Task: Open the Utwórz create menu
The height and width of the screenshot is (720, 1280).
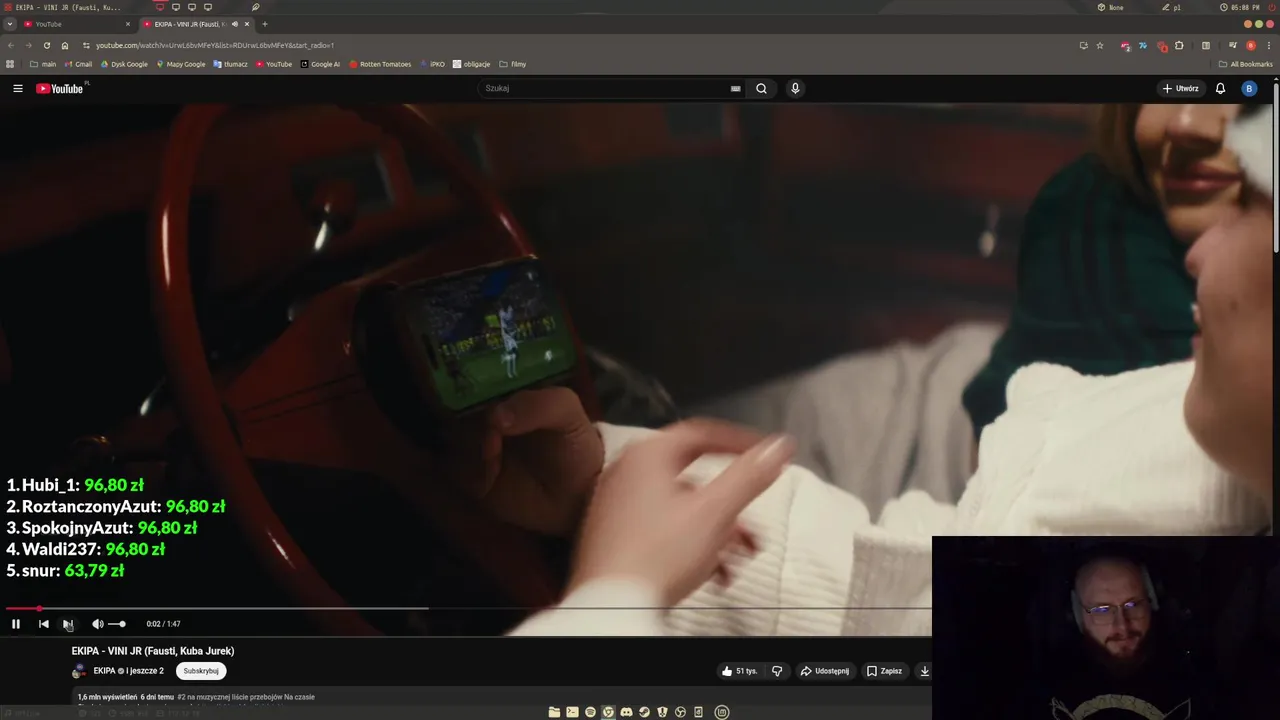Action: coord(1181,88)
